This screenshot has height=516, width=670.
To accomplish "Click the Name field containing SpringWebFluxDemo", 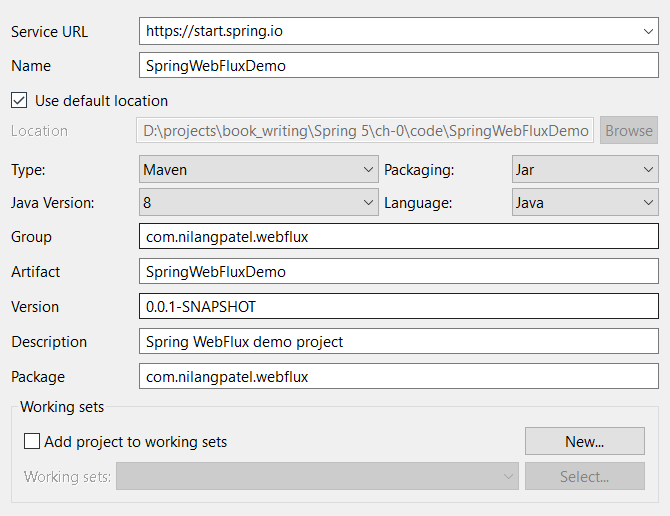I will click(x=398, y=66).
